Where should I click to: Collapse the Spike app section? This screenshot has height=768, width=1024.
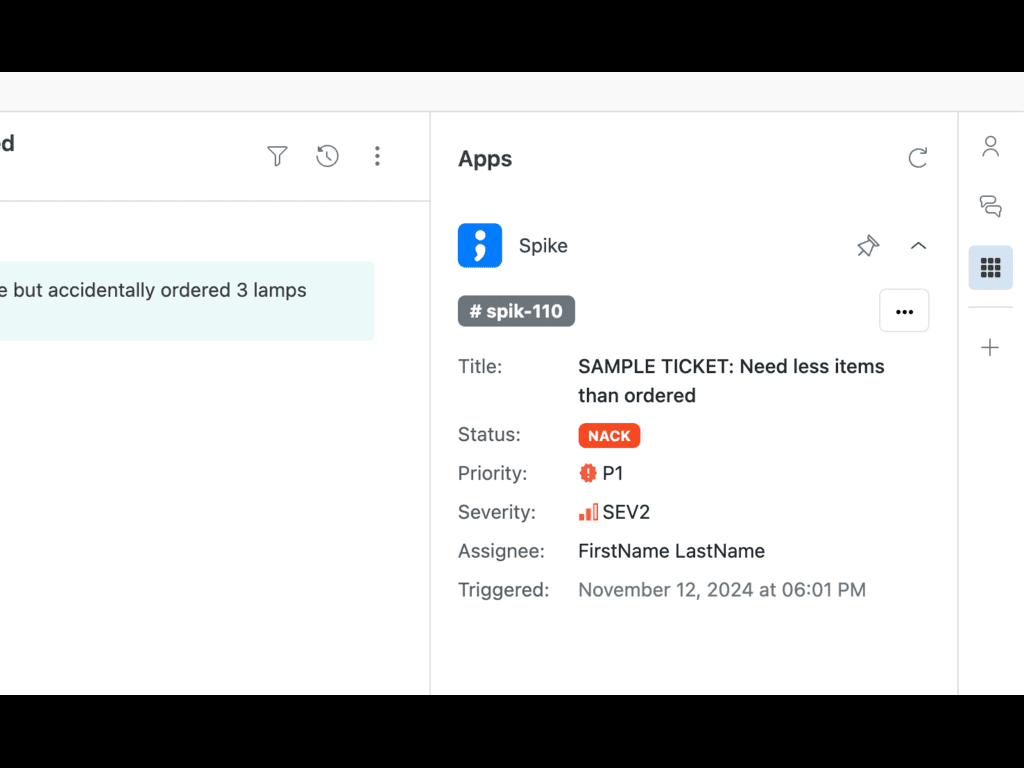[x=918, y=246]
